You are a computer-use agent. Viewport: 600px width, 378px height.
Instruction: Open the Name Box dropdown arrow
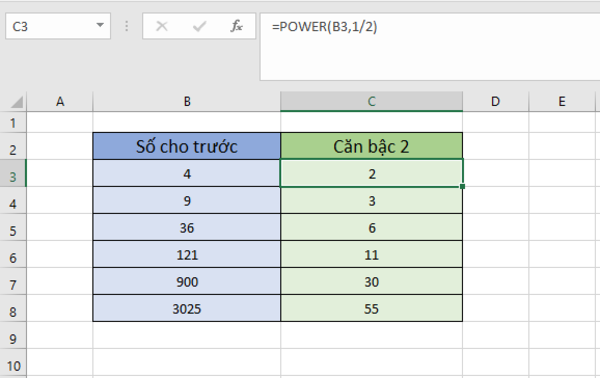coord(100,25)
